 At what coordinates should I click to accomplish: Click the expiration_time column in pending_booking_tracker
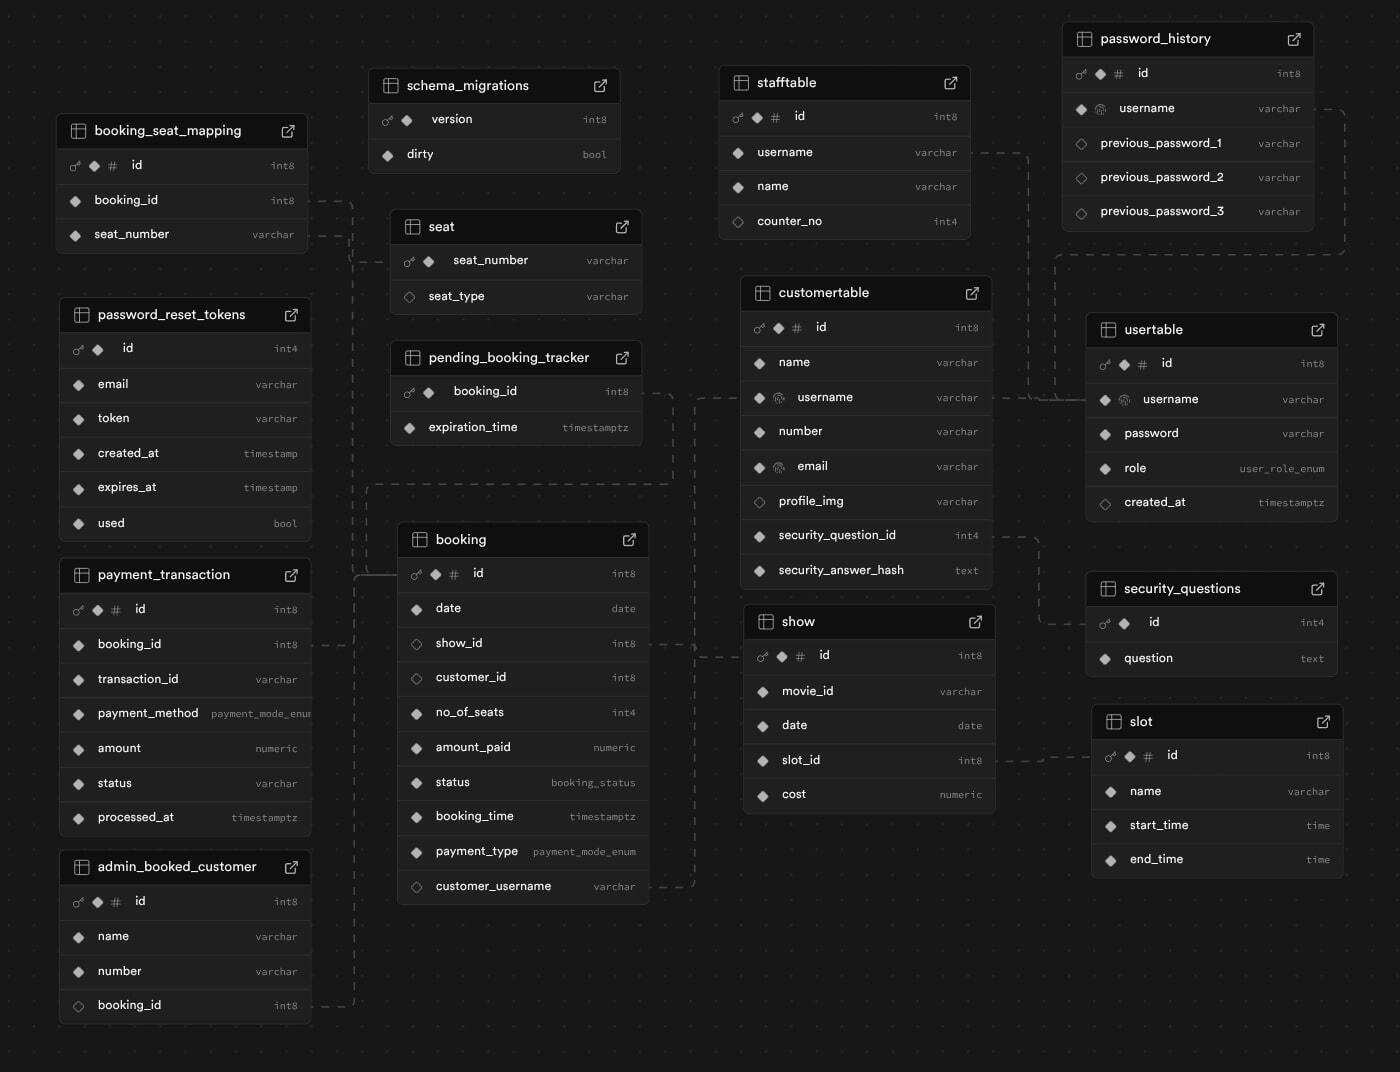[x=516, y=428]
